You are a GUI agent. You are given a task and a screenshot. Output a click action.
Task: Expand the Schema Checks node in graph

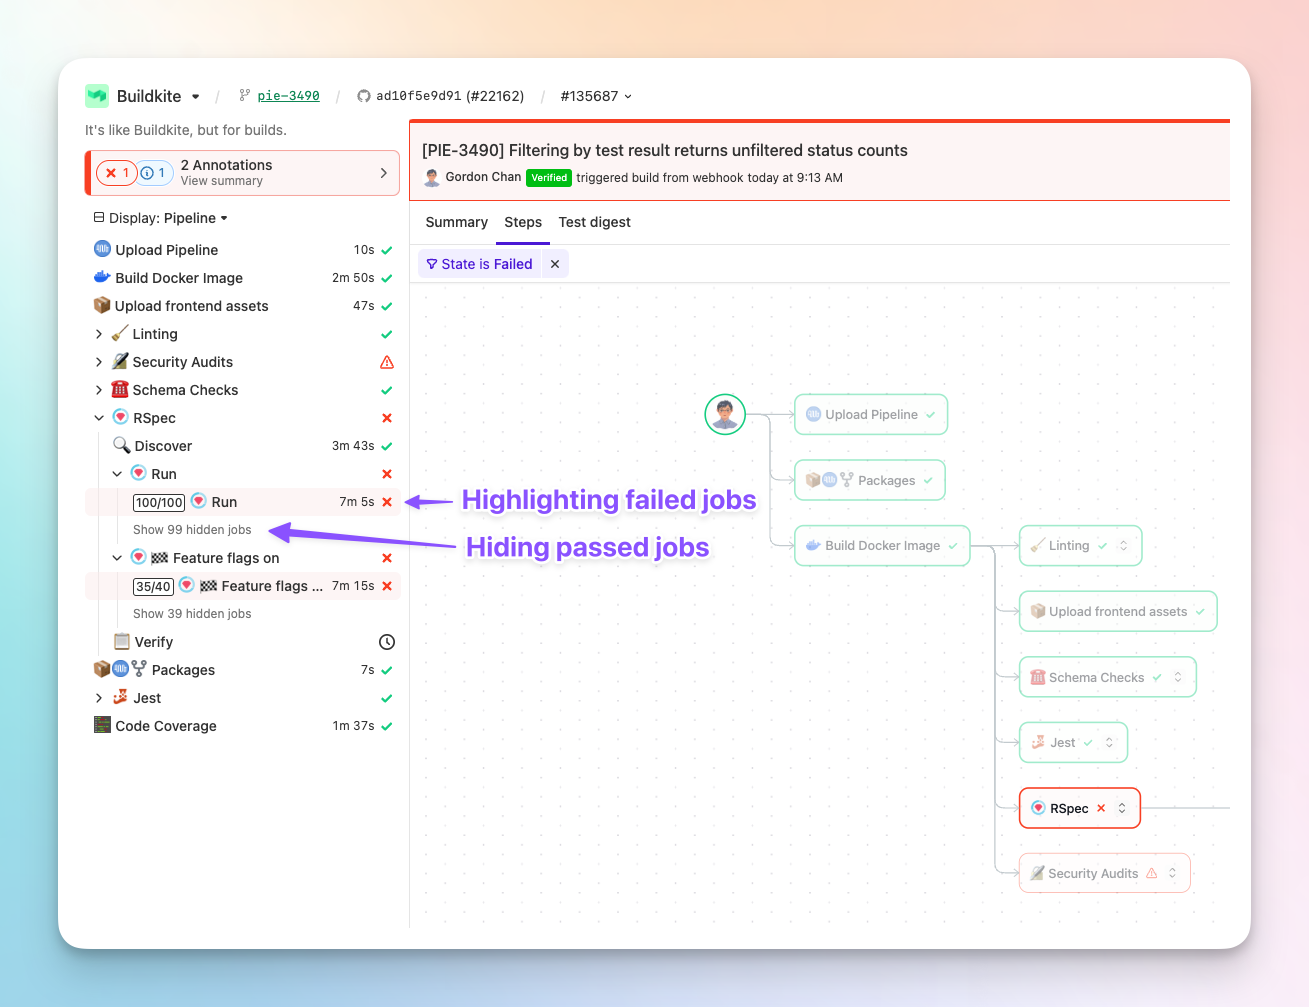(x=1178, y=677)
